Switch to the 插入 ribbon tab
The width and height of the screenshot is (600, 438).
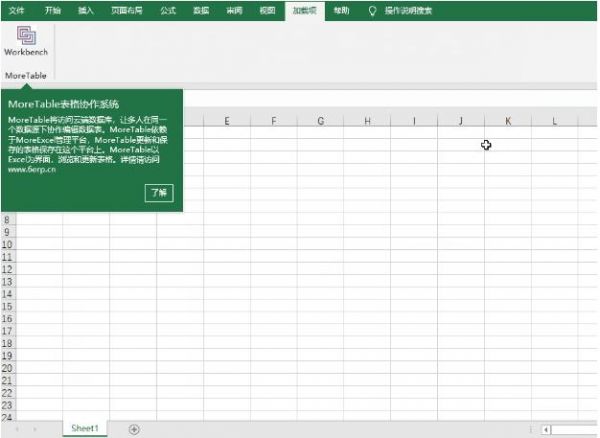(x=86, y=11)
